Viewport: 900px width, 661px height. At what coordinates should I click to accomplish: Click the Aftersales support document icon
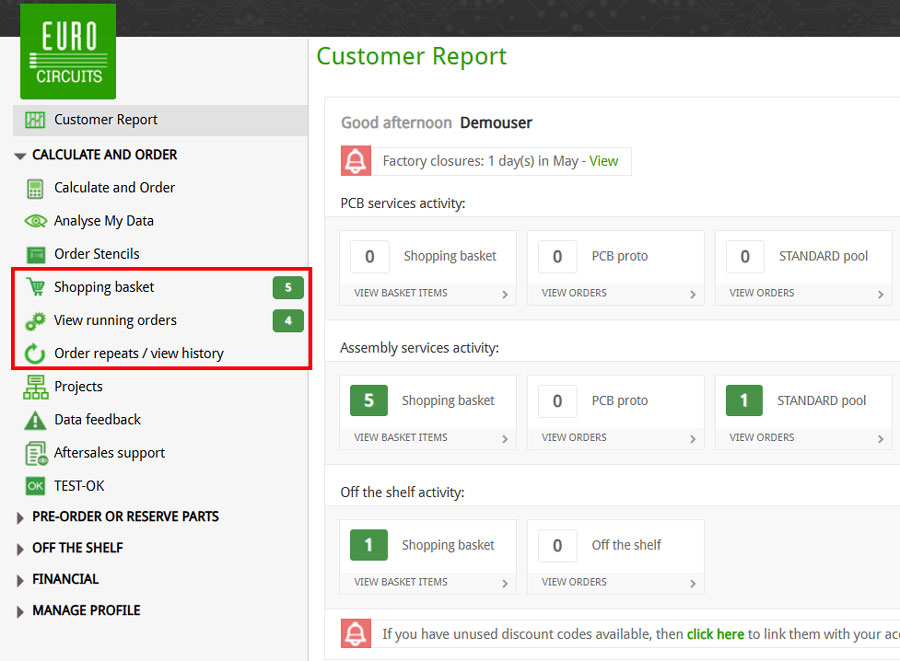pos(36,453)
